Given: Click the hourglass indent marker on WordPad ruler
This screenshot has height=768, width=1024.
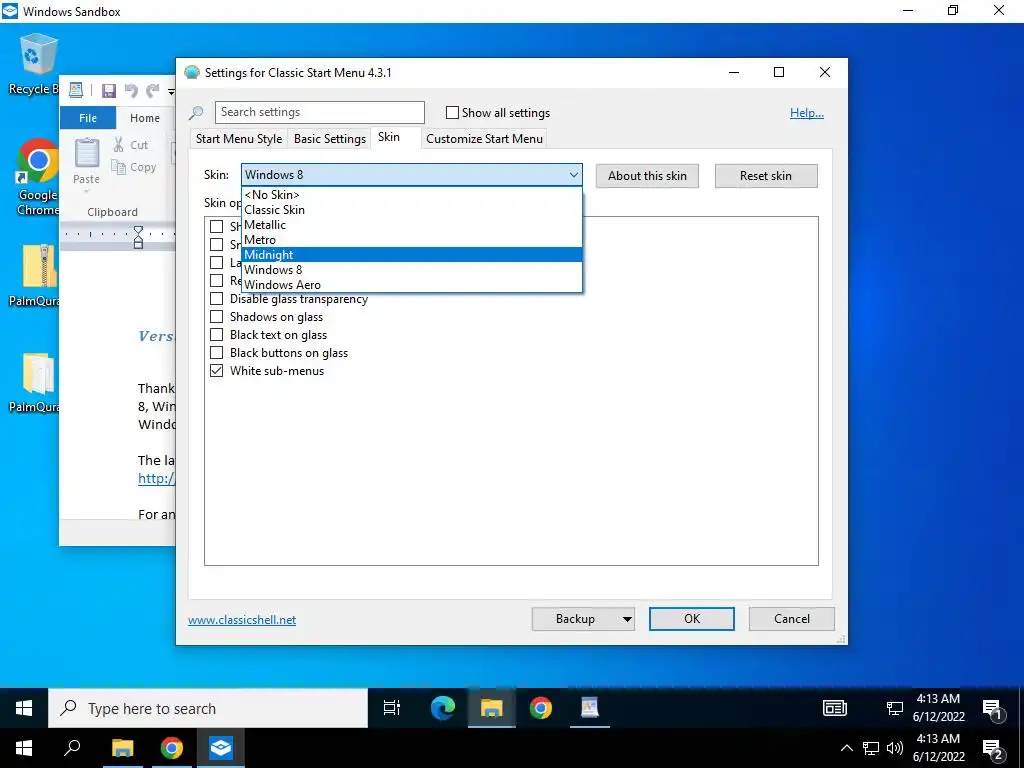Looking at the screenshot, I should [138, 237].
